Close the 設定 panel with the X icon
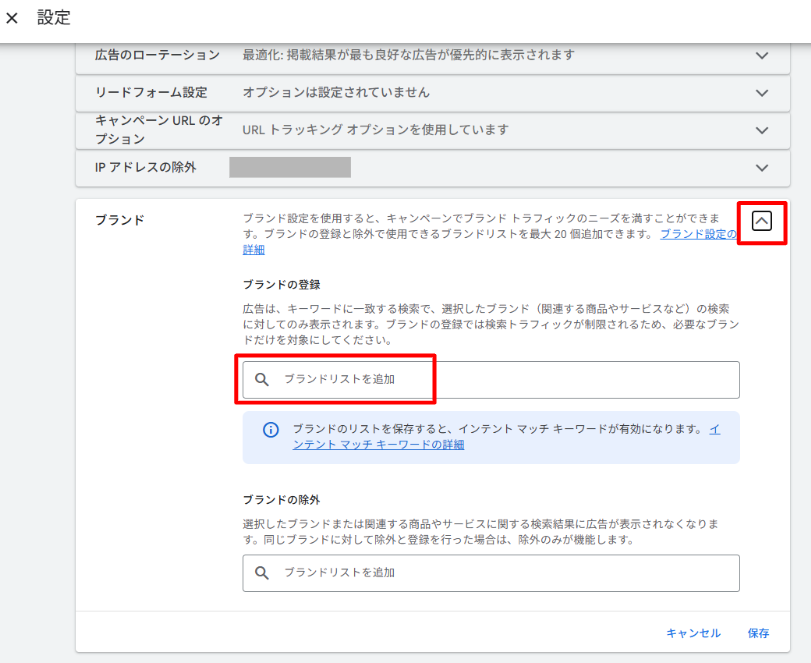The height and width of the screenshot is (663, 811). pos(12,19)
